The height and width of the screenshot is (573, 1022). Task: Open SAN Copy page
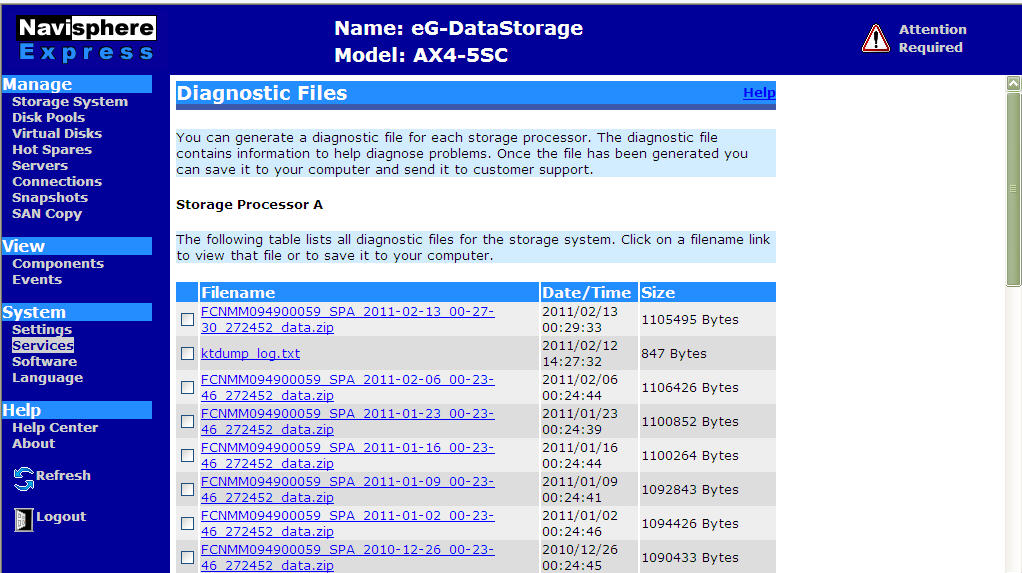47,214
